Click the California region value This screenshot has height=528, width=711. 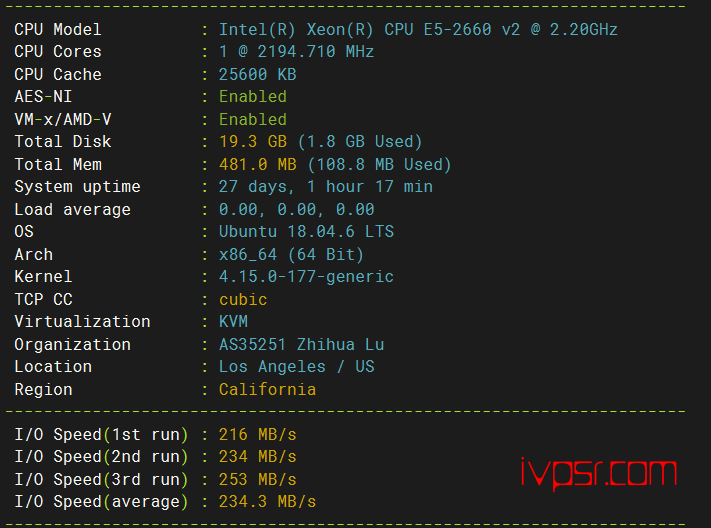click(x=267, y=390)
